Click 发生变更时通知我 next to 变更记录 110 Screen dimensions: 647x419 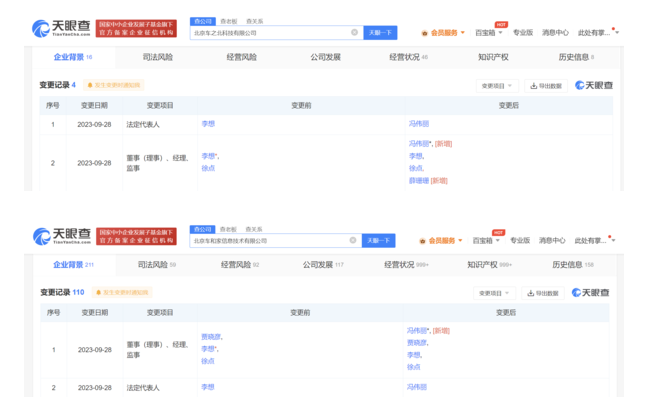(x=122, y=292)
